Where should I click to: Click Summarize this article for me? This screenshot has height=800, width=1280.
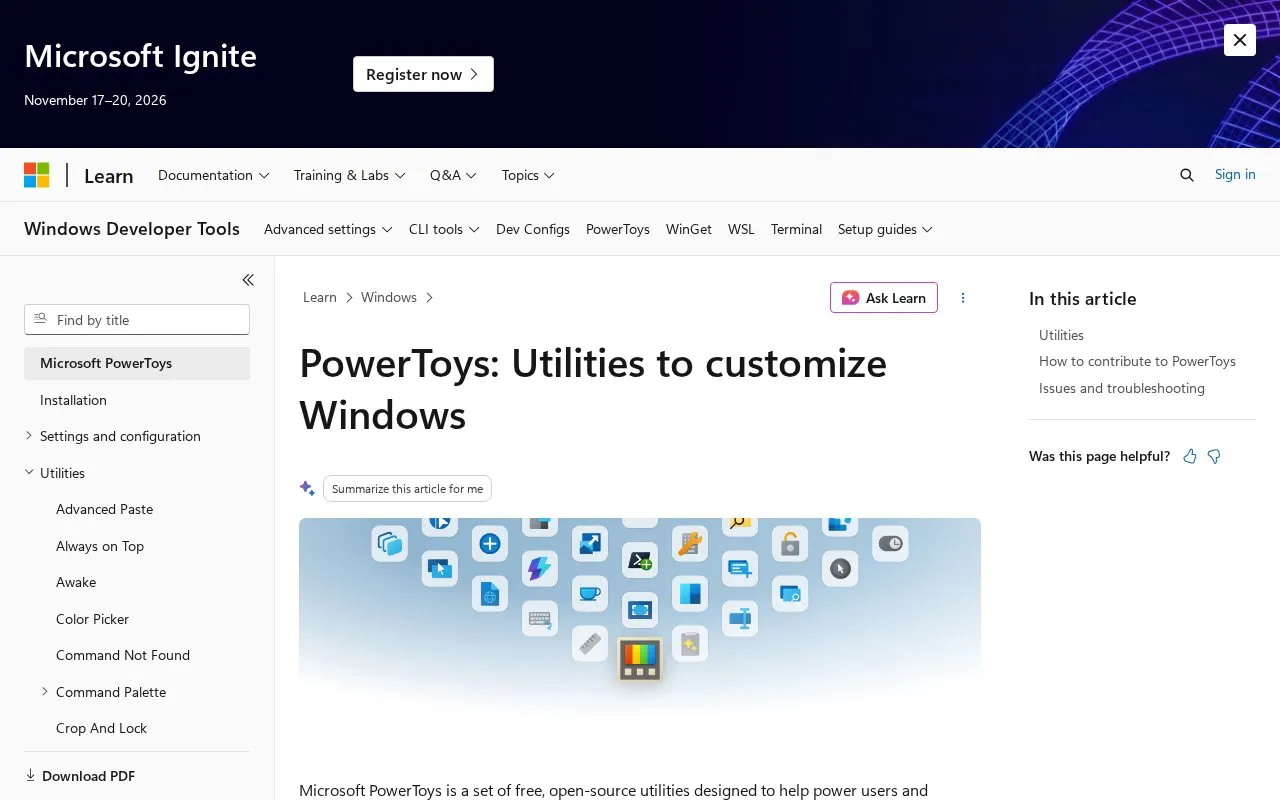[407, 489]
